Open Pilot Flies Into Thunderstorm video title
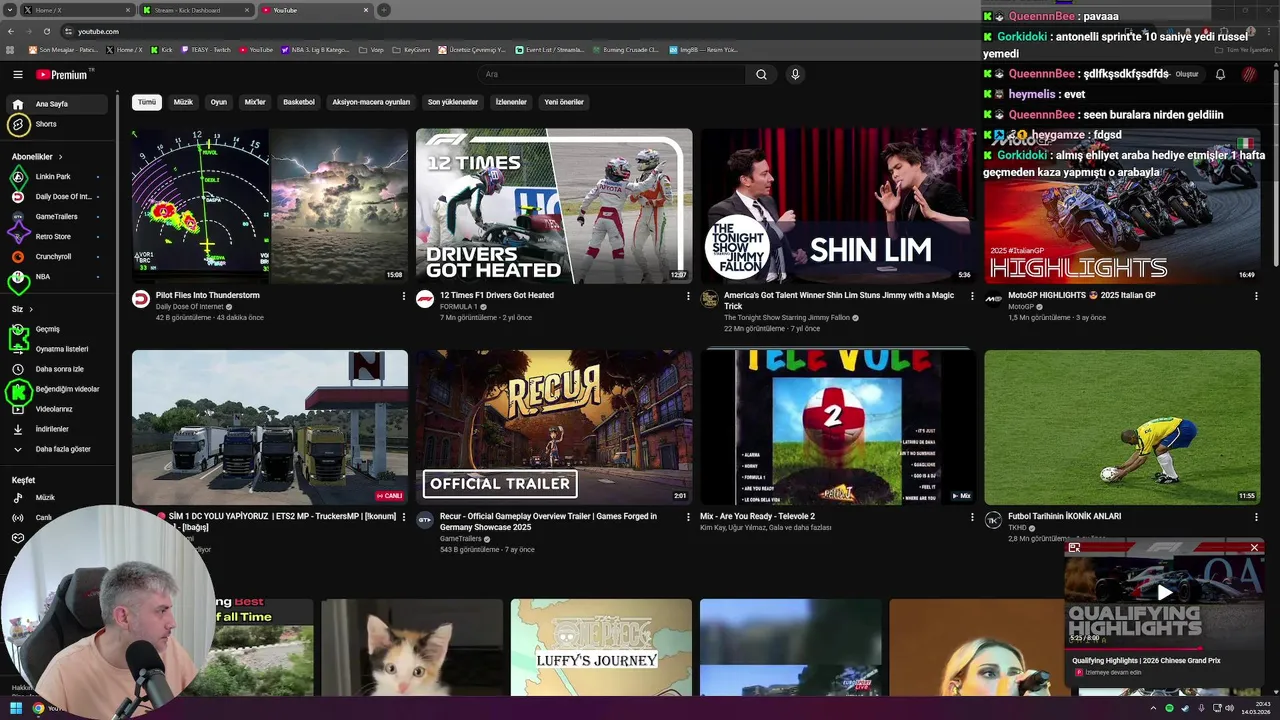The height and width of the screenshot is (720, 1280). click(x=208, y=296)
